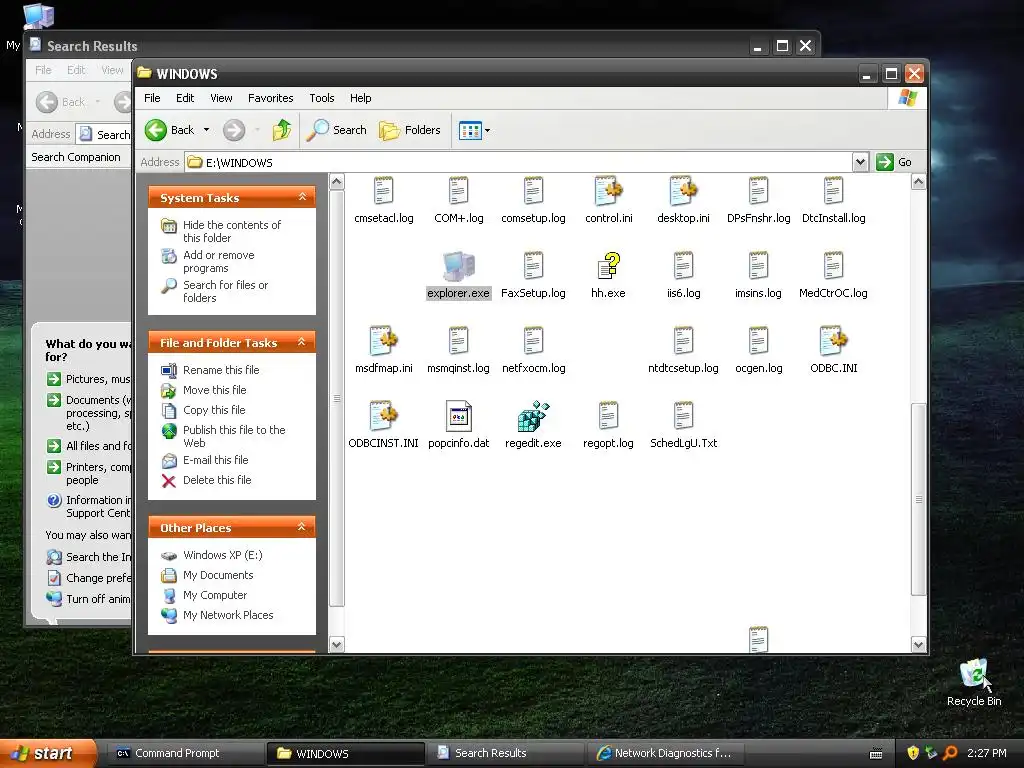Click the Go button next to address bar

(x=894, y=162)
